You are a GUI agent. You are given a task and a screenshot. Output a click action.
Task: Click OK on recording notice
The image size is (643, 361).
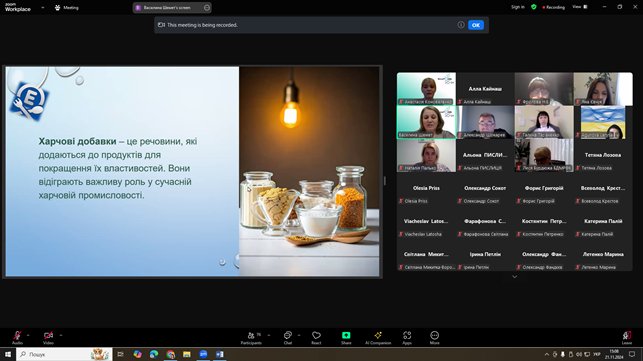(x=476, y=25)
